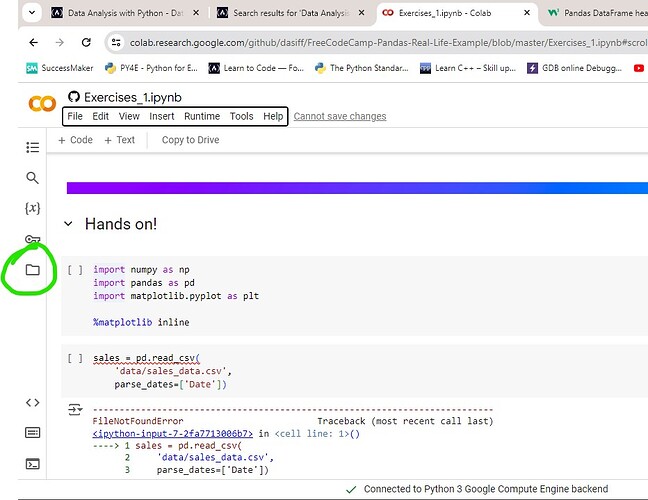View site information icon in address bar
The image size is (648, 500).
(116, 42)
